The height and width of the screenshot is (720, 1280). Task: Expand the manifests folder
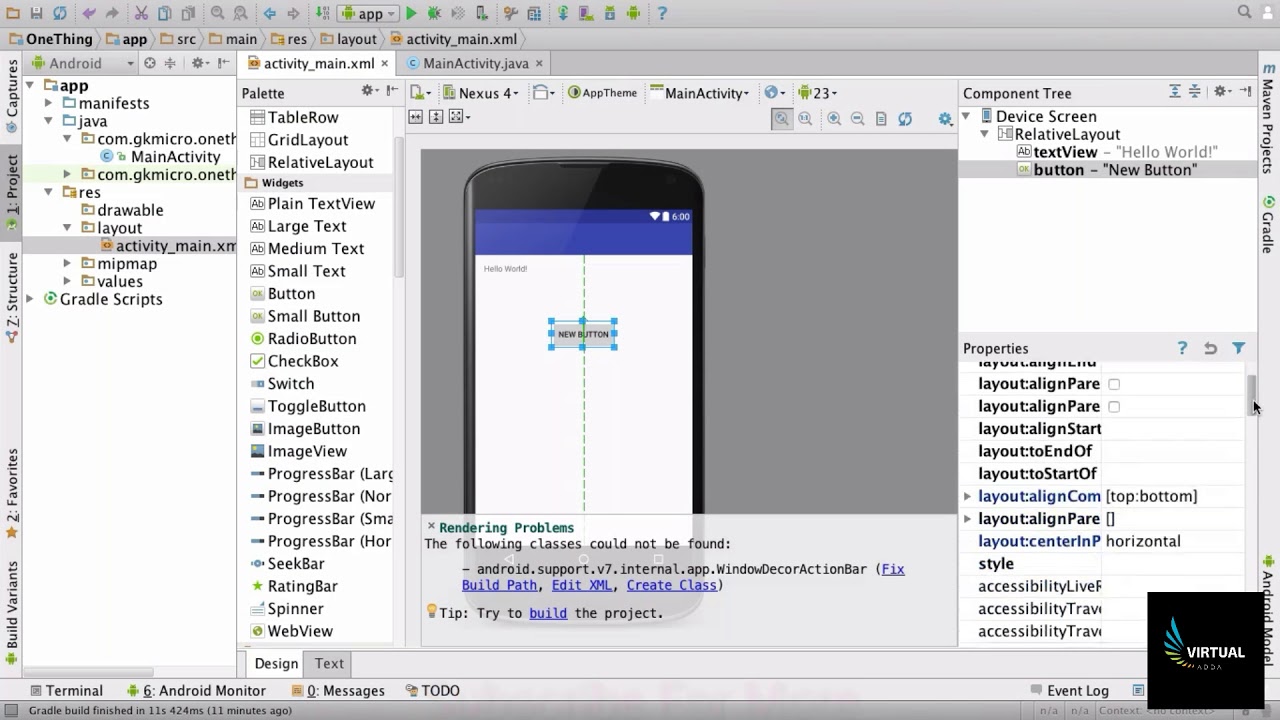[48, 103]
